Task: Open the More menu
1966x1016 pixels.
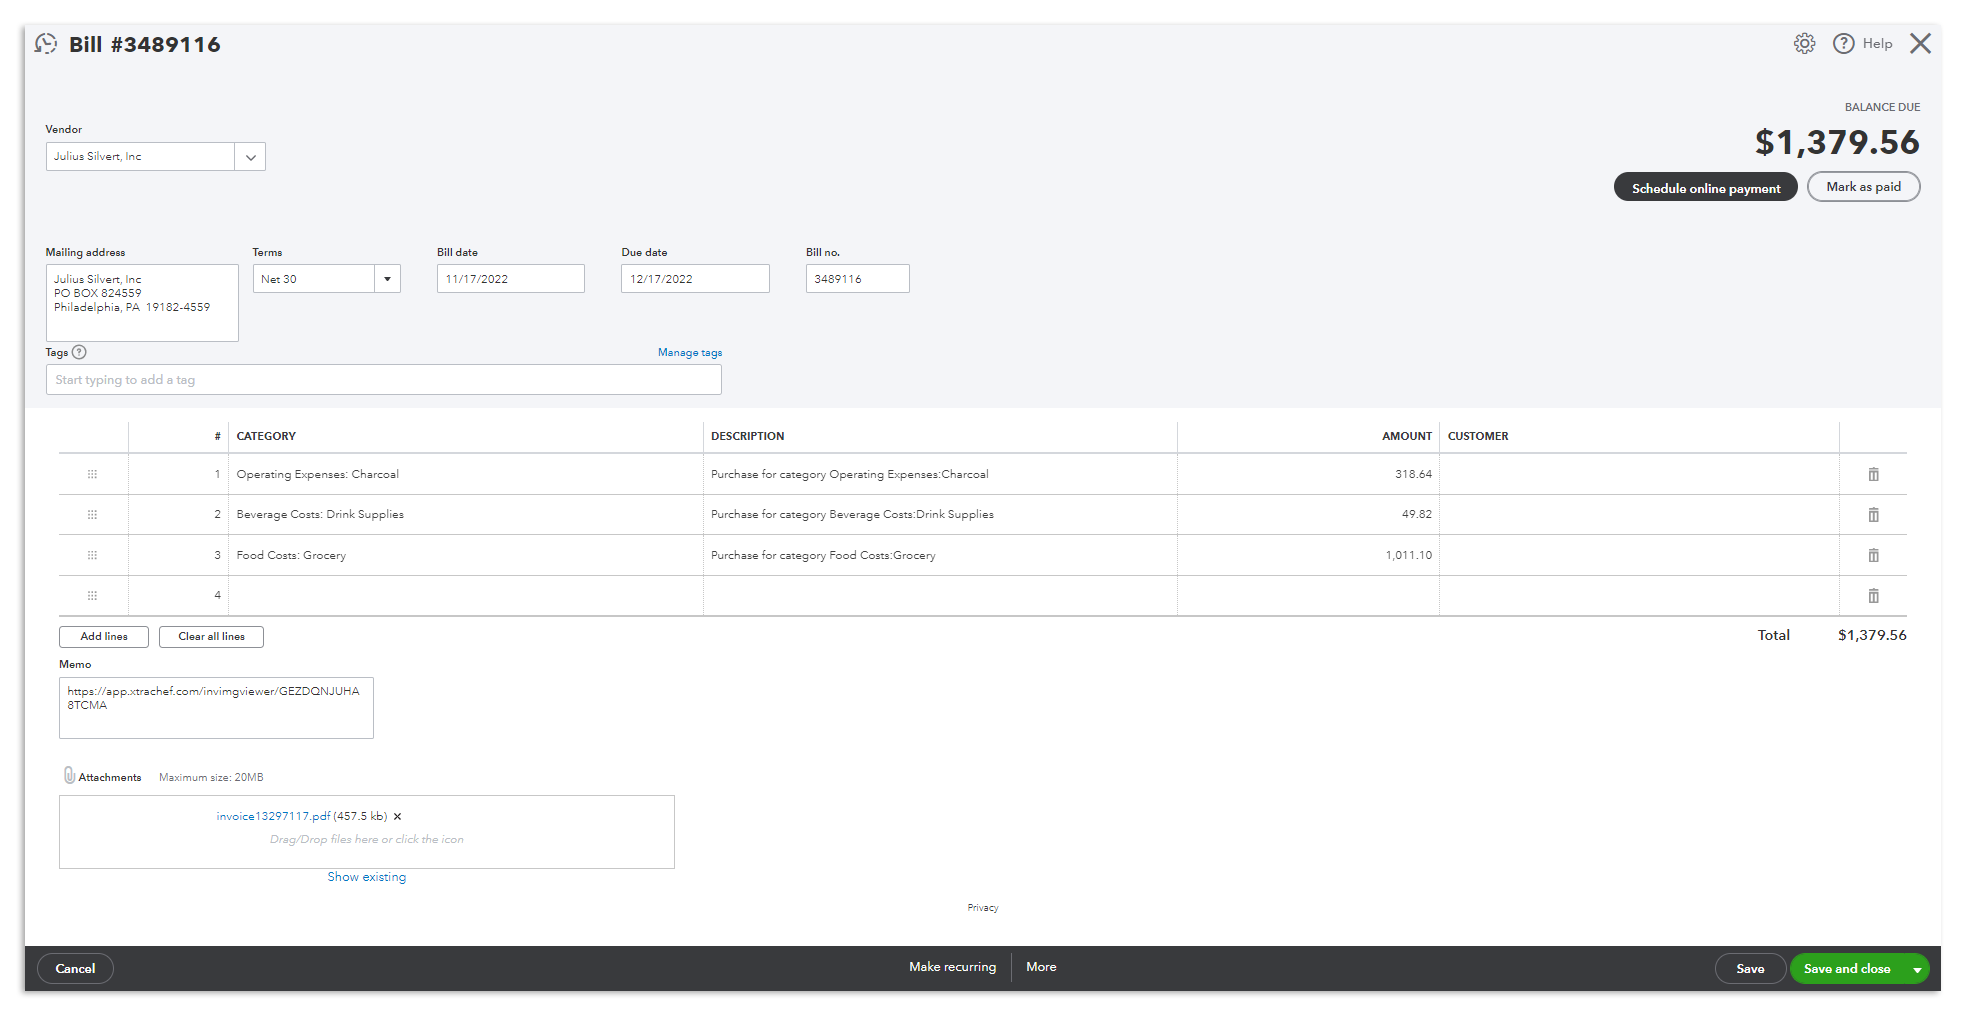Action: pos(1041,967)
